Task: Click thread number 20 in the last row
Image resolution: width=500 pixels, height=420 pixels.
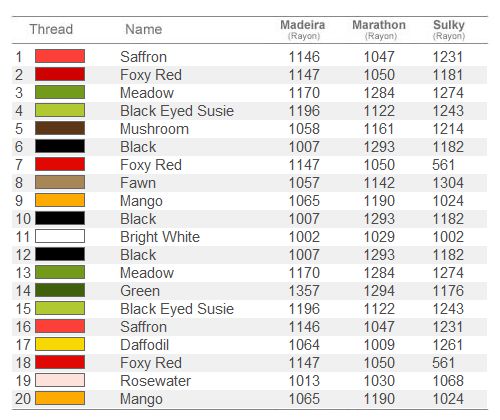Action: pyautogui.click(x=23, y=399)
